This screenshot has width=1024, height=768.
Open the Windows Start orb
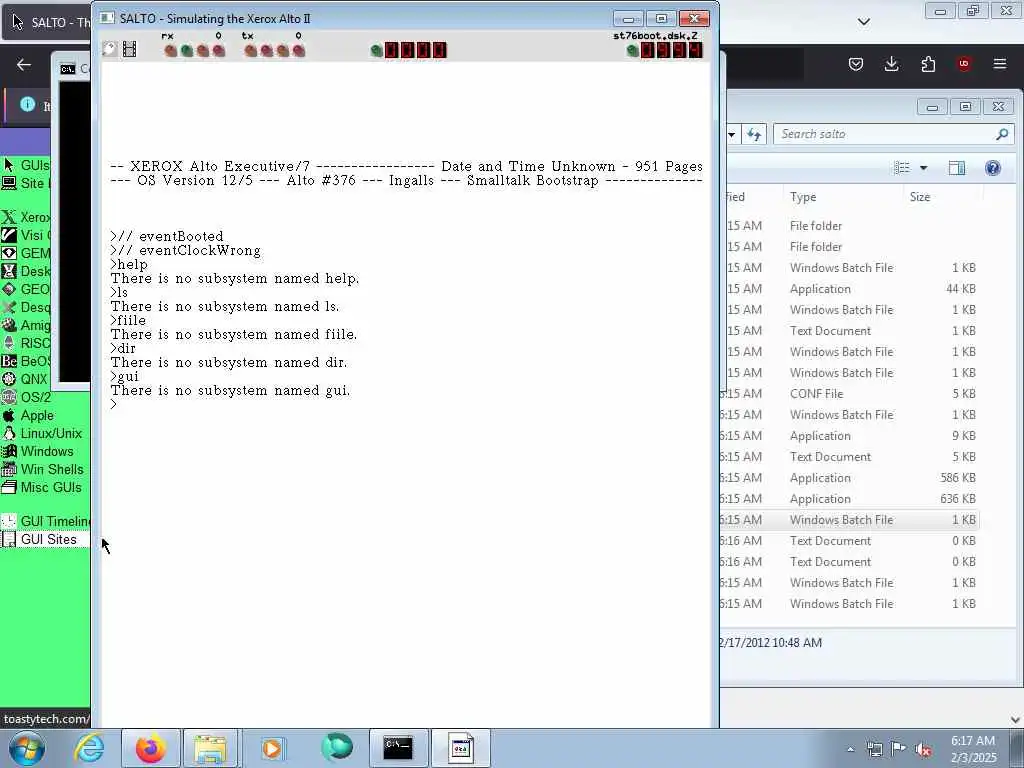pyautogui.click(x=27, y=749)
